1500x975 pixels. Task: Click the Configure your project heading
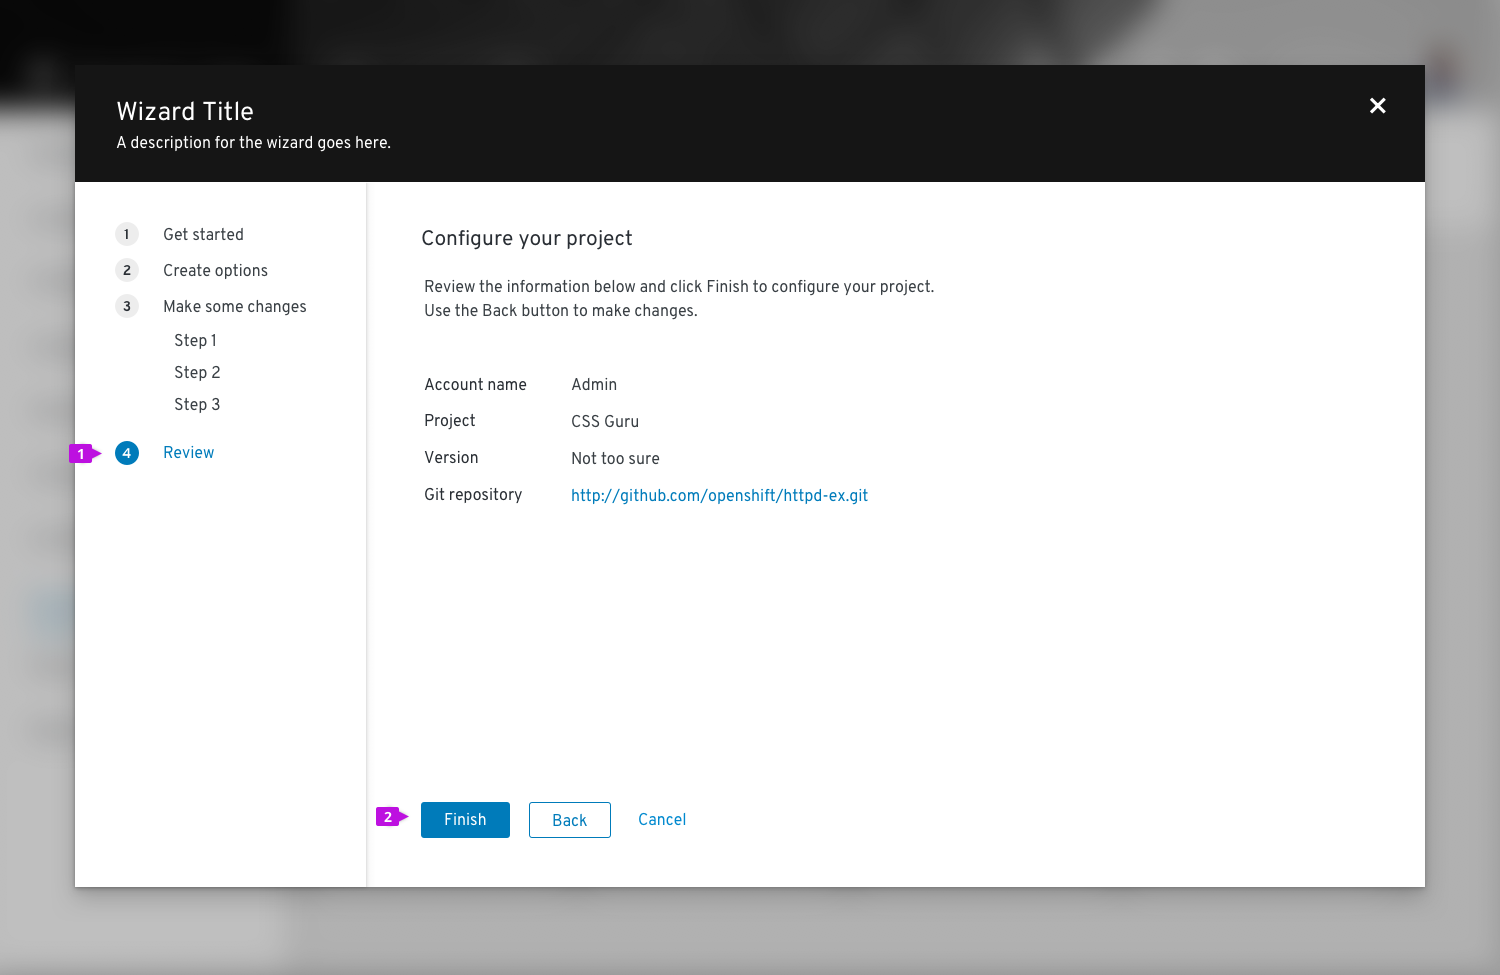coord(527,238)
